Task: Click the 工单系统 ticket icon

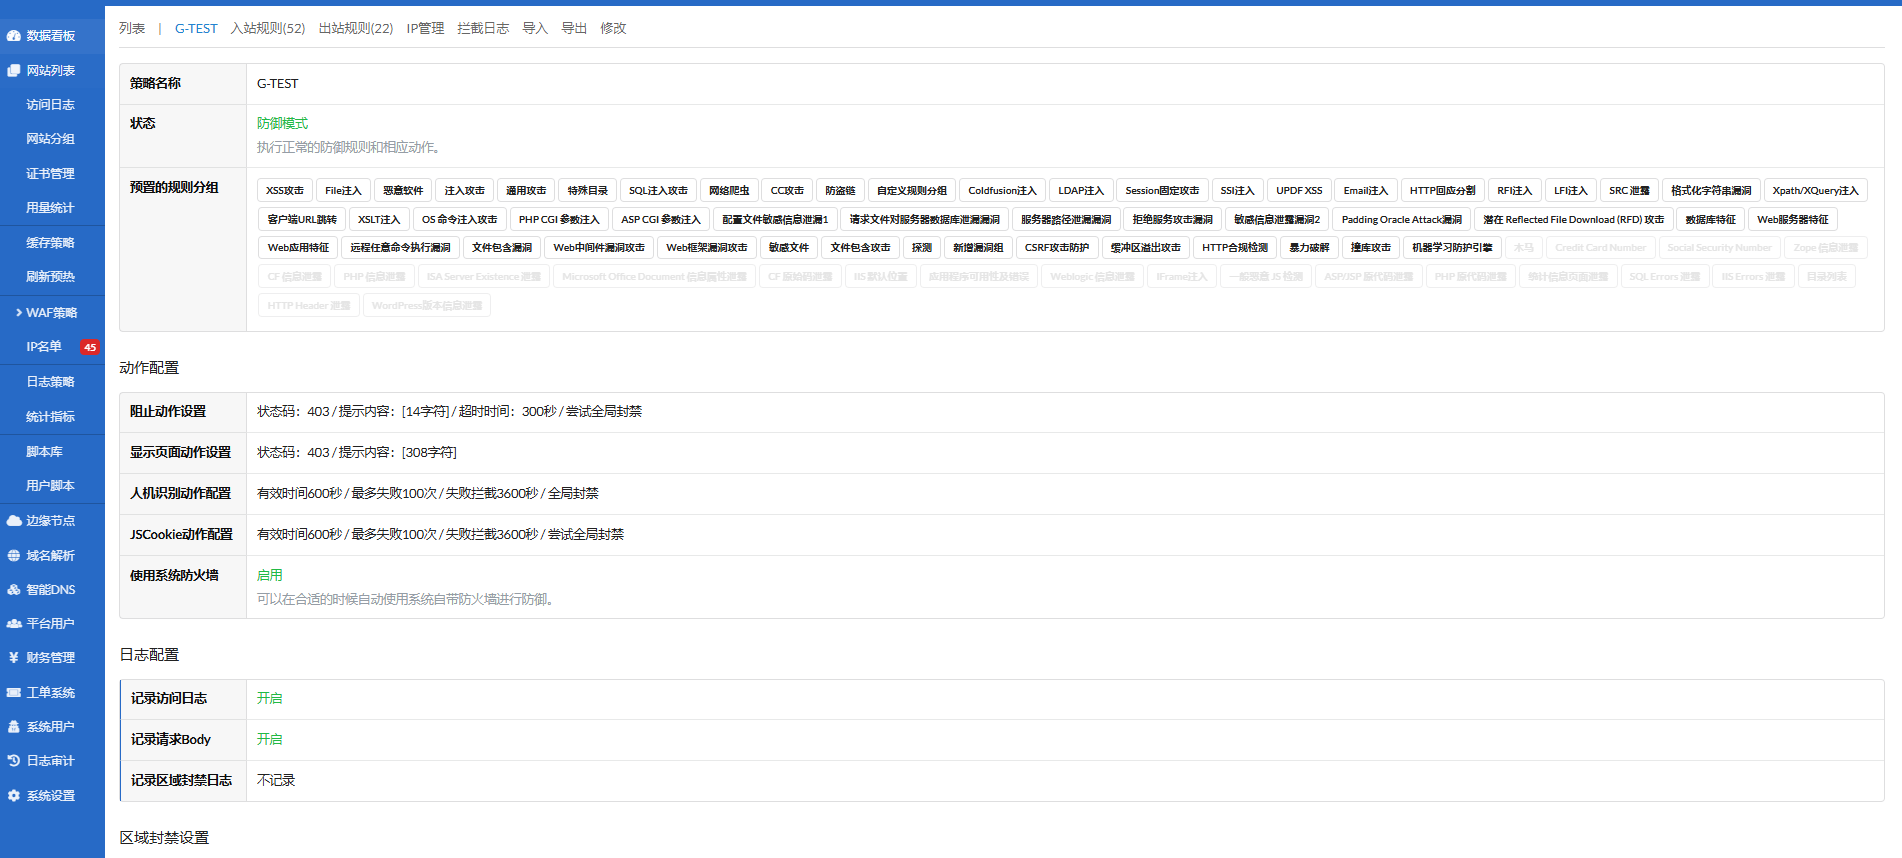Action: (14, 693)
